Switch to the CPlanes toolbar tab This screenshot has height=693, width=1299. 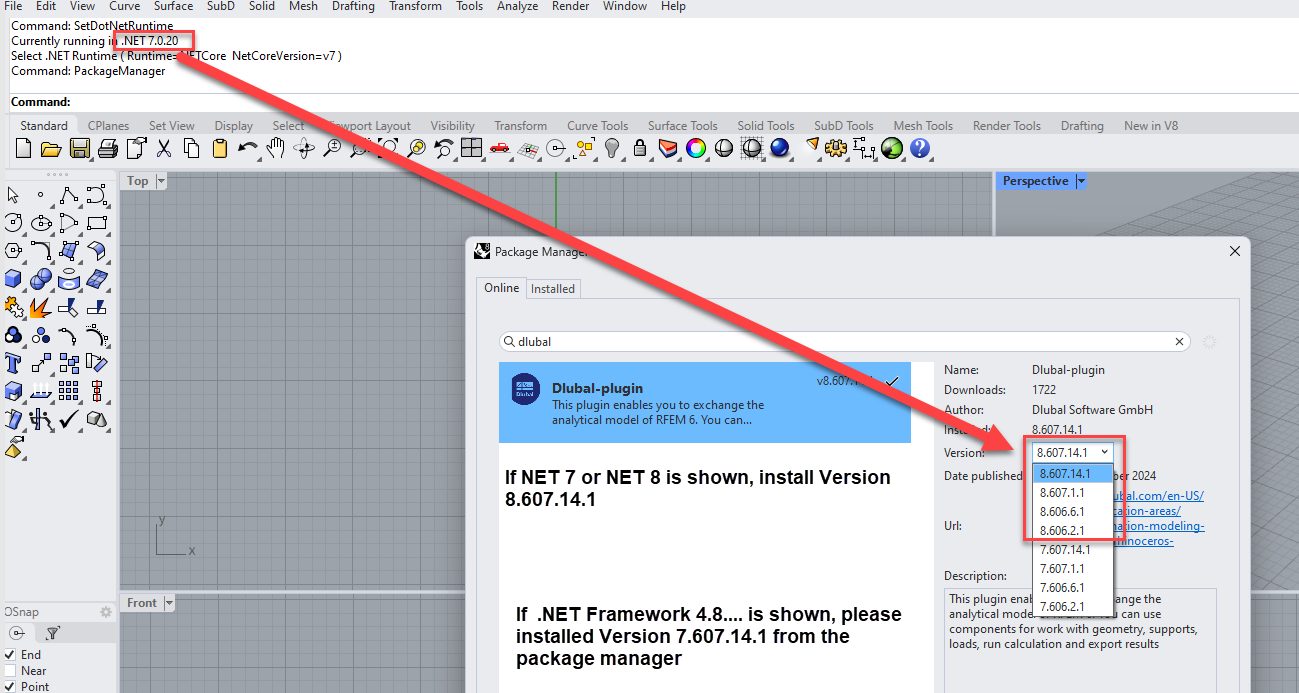[108, 126]
